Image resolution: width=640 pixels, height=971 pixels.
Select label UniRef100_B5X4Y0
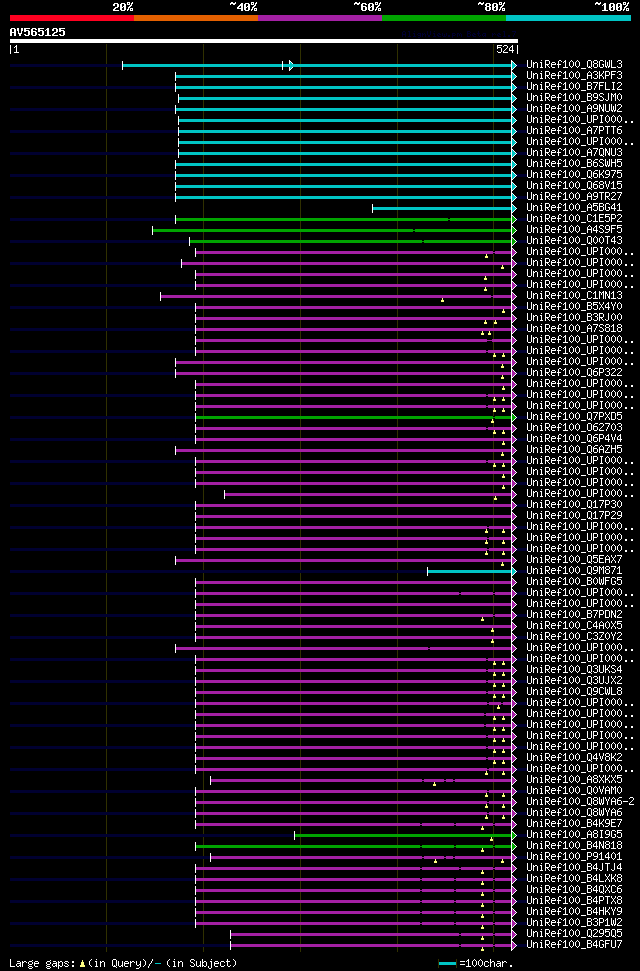(x=574, y=307)
